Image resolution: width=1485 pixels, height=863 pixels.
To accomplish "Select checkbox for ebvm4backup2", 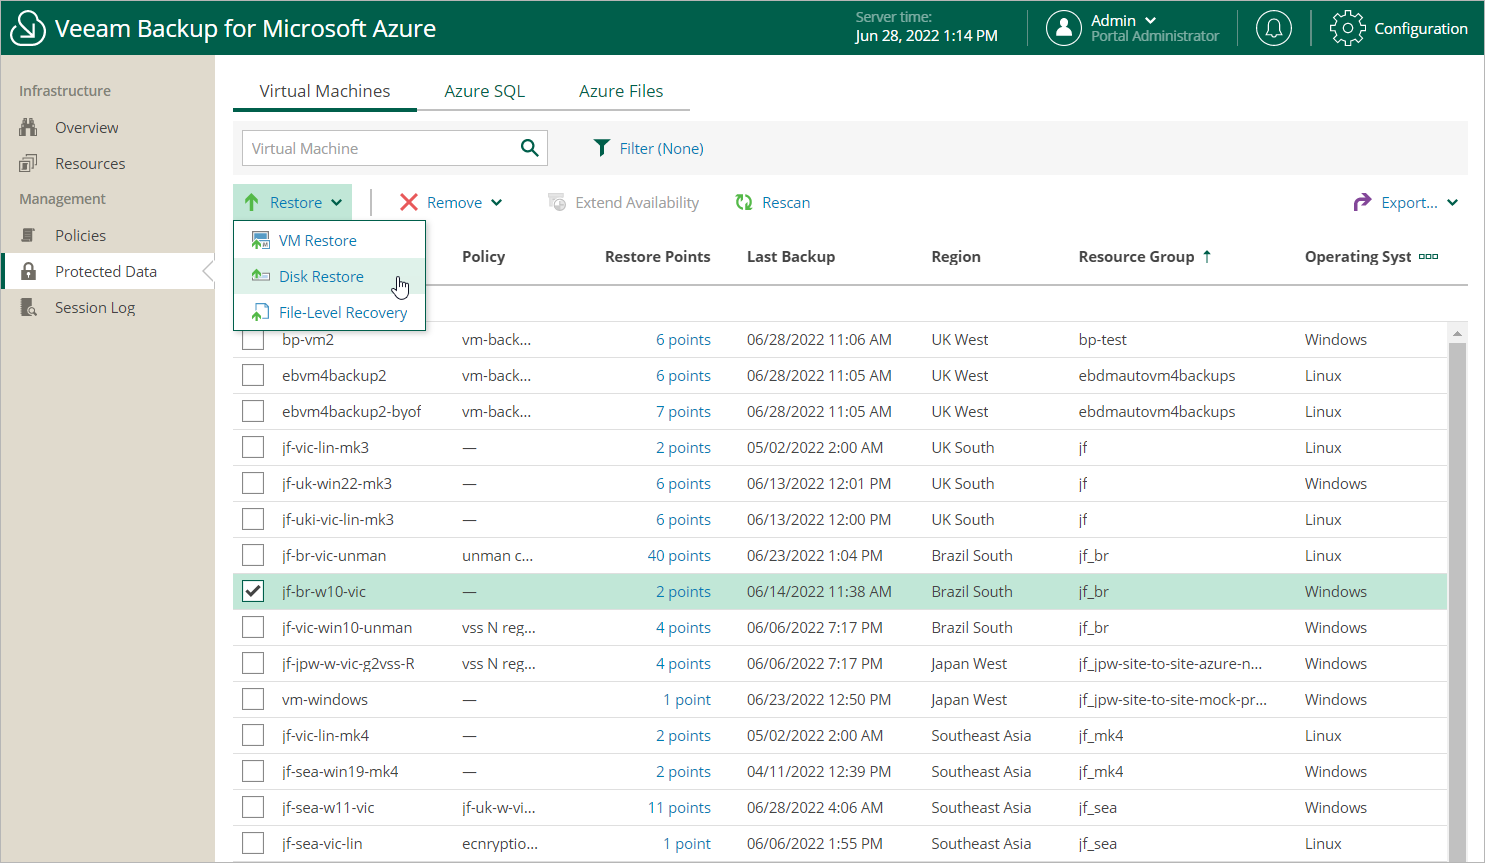I will (x=253, y=375).
